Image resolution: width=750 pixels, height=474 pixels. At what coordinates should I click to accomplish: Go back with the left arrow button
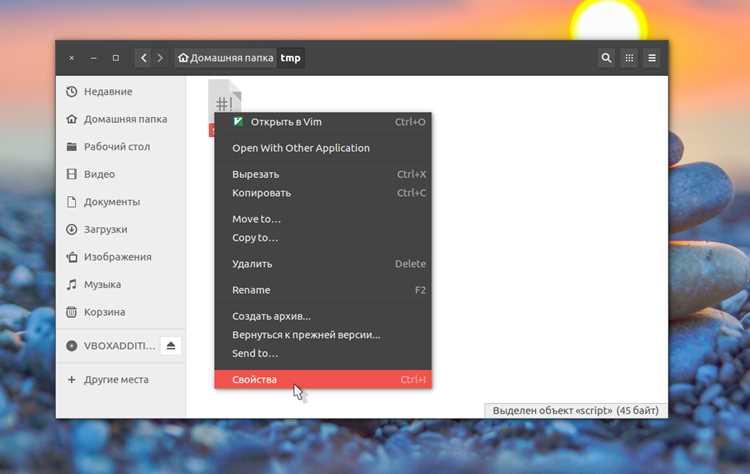143,58
